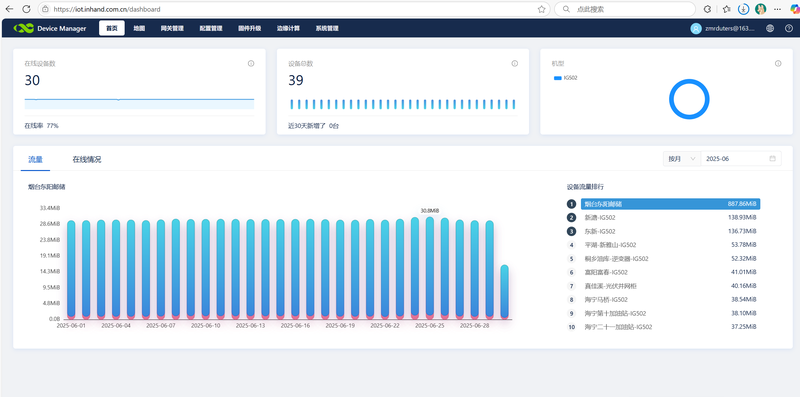Toggle the IG502 legend item
Image resolution: width=800 pixels, height=397 pixels.
[x=565, y=78]
